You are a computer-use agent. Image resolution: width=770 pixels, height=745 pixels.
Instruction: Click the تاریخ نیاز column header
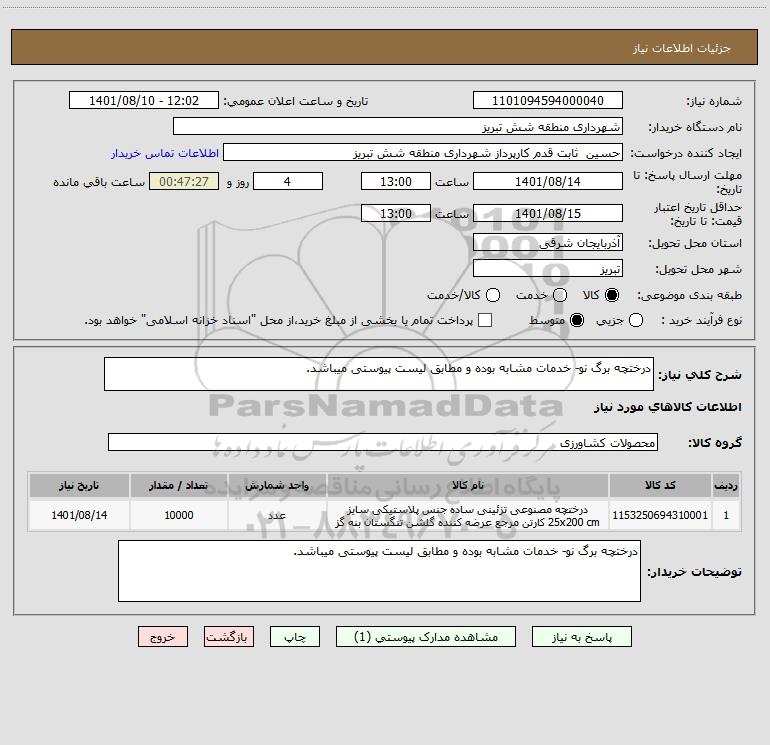pyautogui.click(x=79, y=486)
